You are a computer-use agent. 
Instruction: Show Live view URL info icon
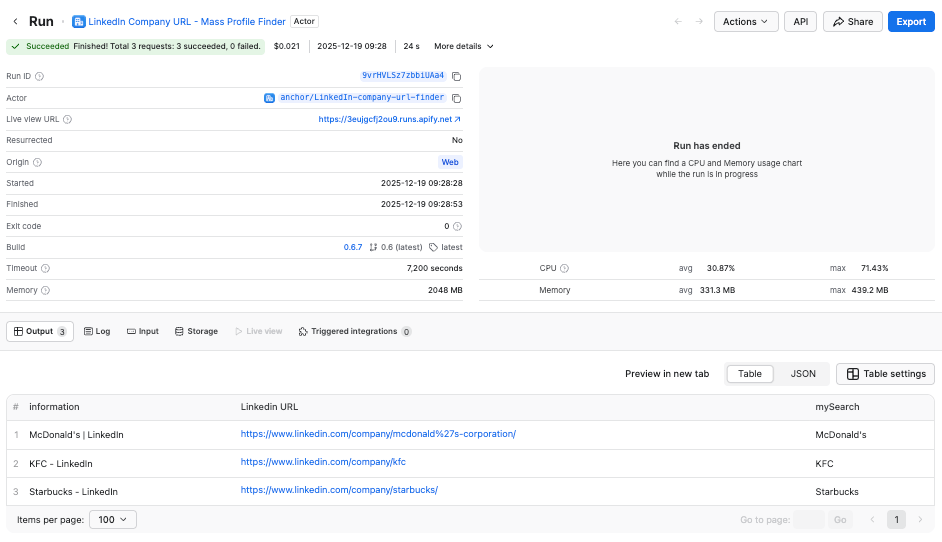(x=67, y=120)
